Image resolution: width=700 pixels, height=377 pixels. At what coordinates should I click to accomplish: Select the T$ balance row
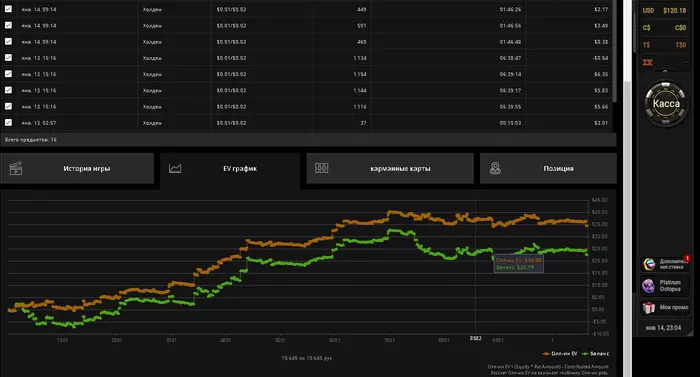coord(664,45)
